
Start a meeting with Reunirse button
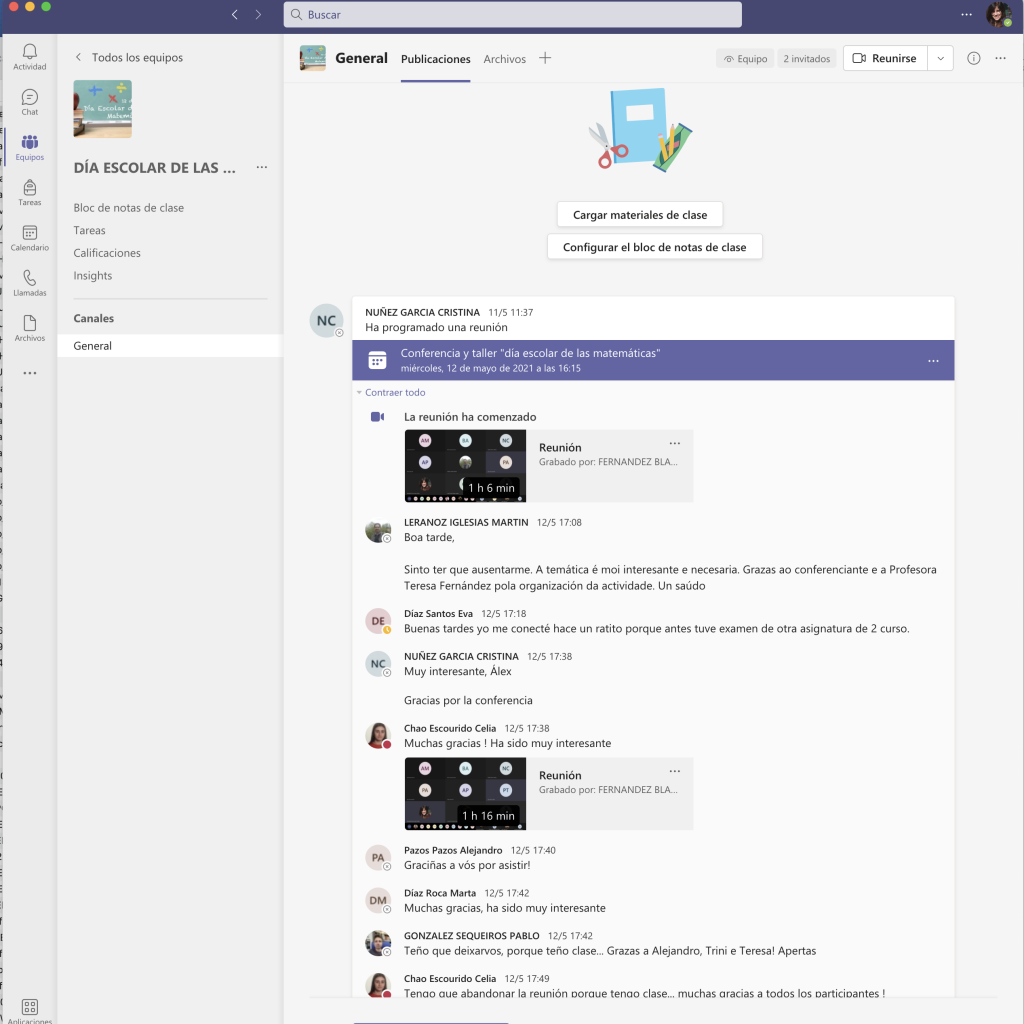click(x=885, y=59)
